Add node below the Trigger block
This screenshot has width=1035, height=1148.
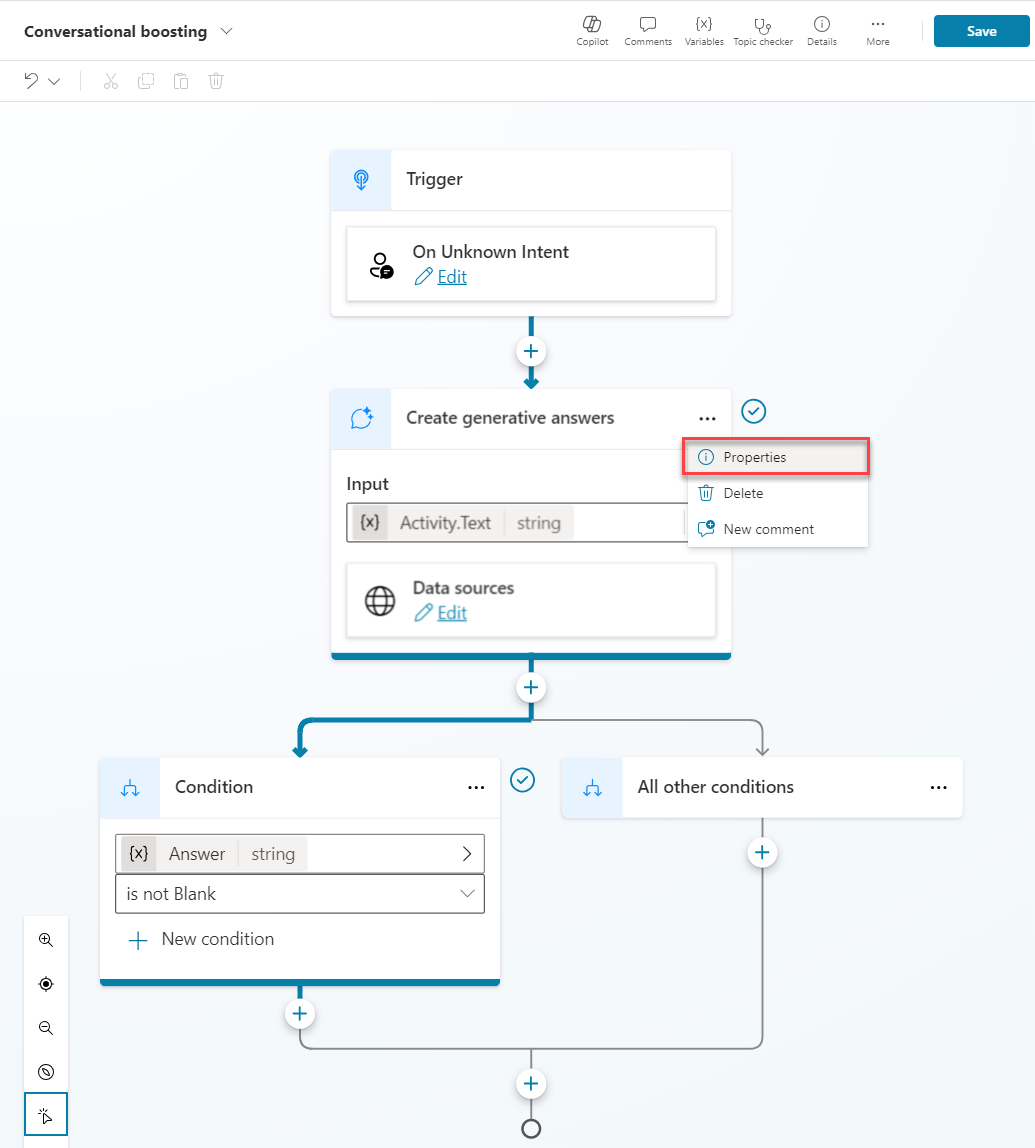click(531, 352)
